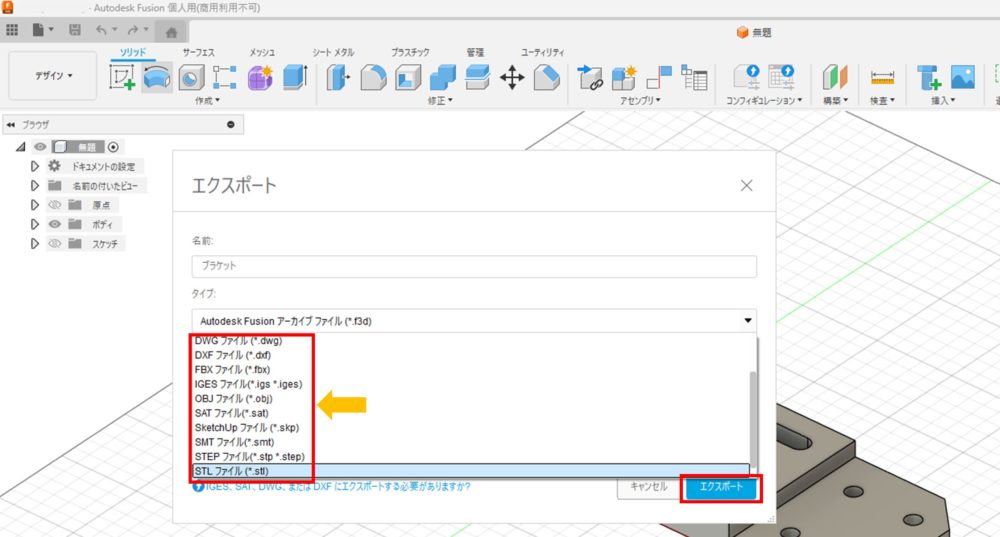Choose STL ファイル (*.stl) in list
The height and width of the screenshot is (537, 1000).
pos(471,471)
